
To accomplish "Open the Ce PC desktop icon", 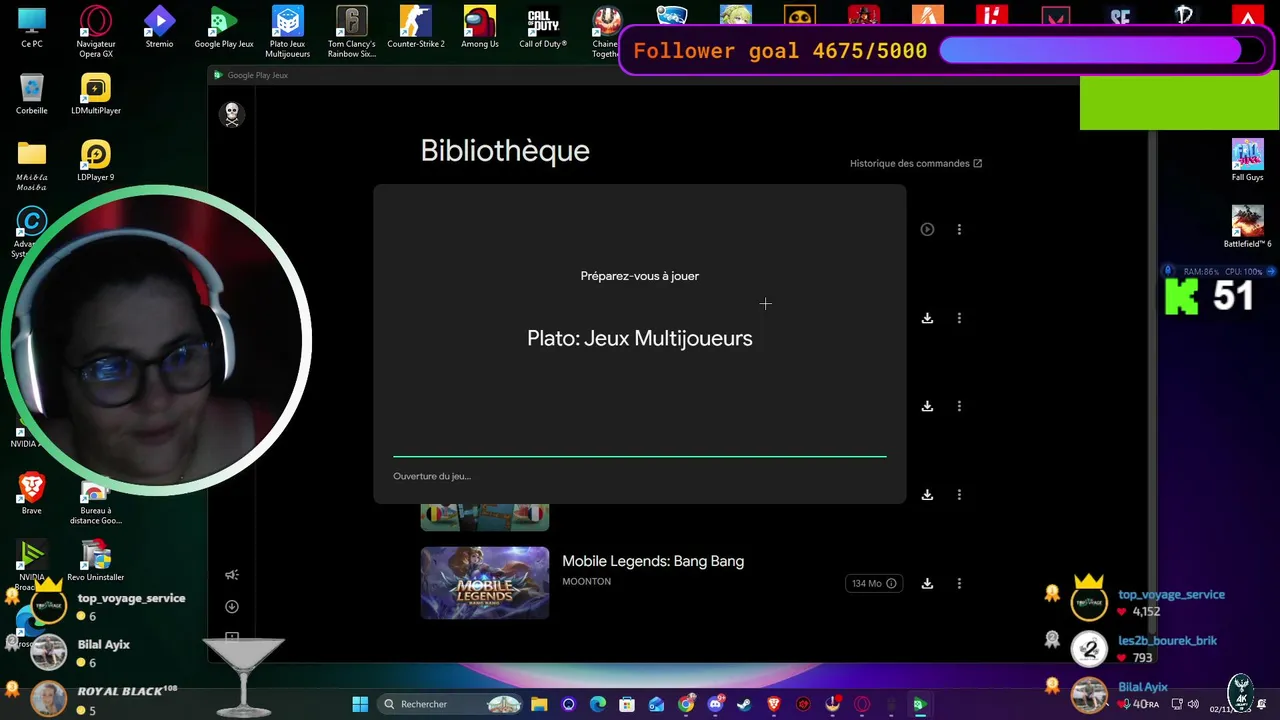I will (32, 28).
